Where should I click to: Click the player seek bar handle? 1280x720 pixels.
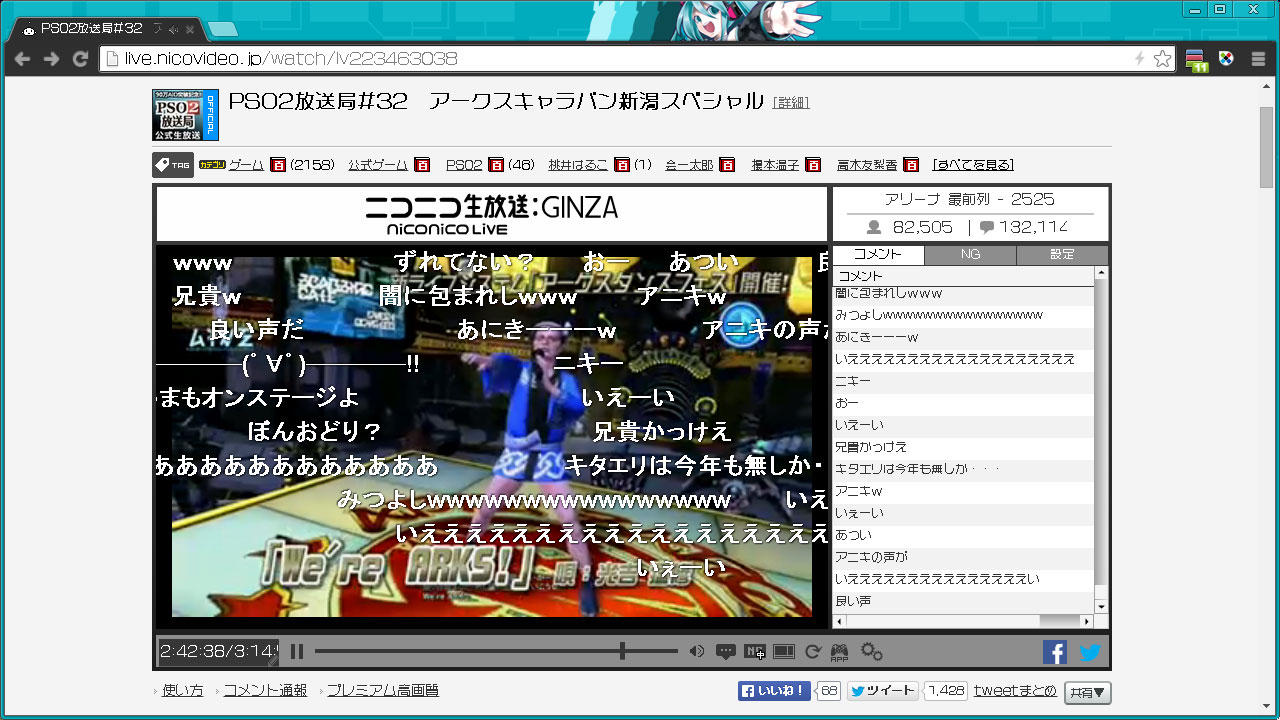click(x=622, y=652)
